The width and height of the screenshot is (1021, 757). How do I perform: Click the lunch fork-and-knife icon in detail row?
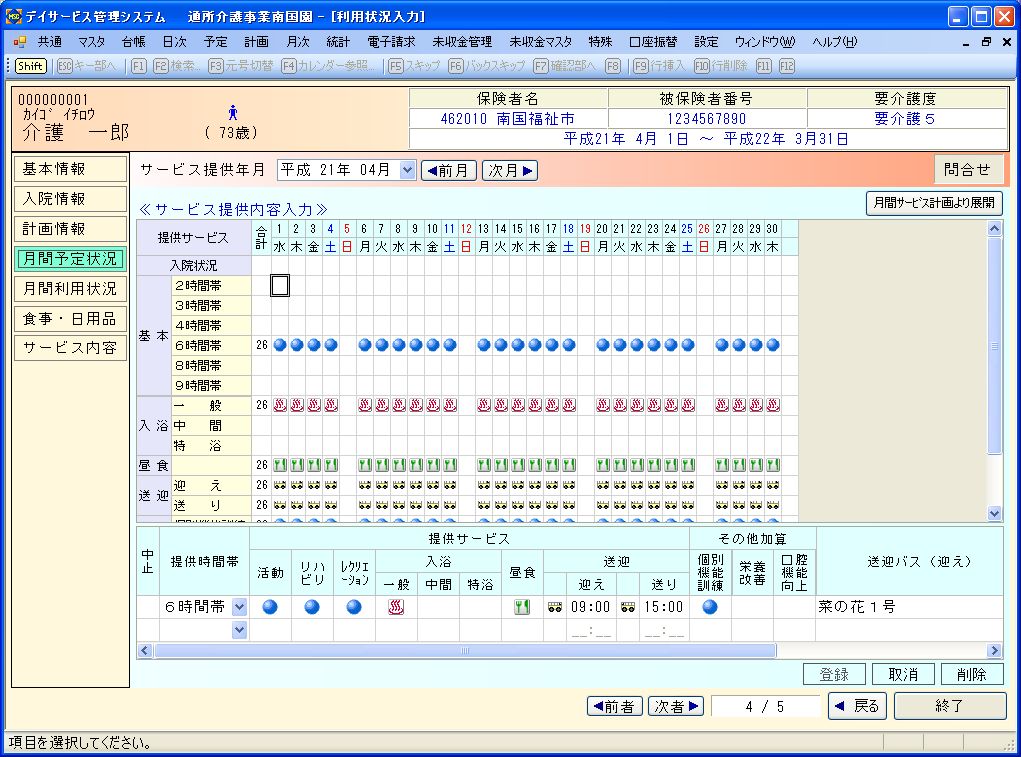click(521, 607)
